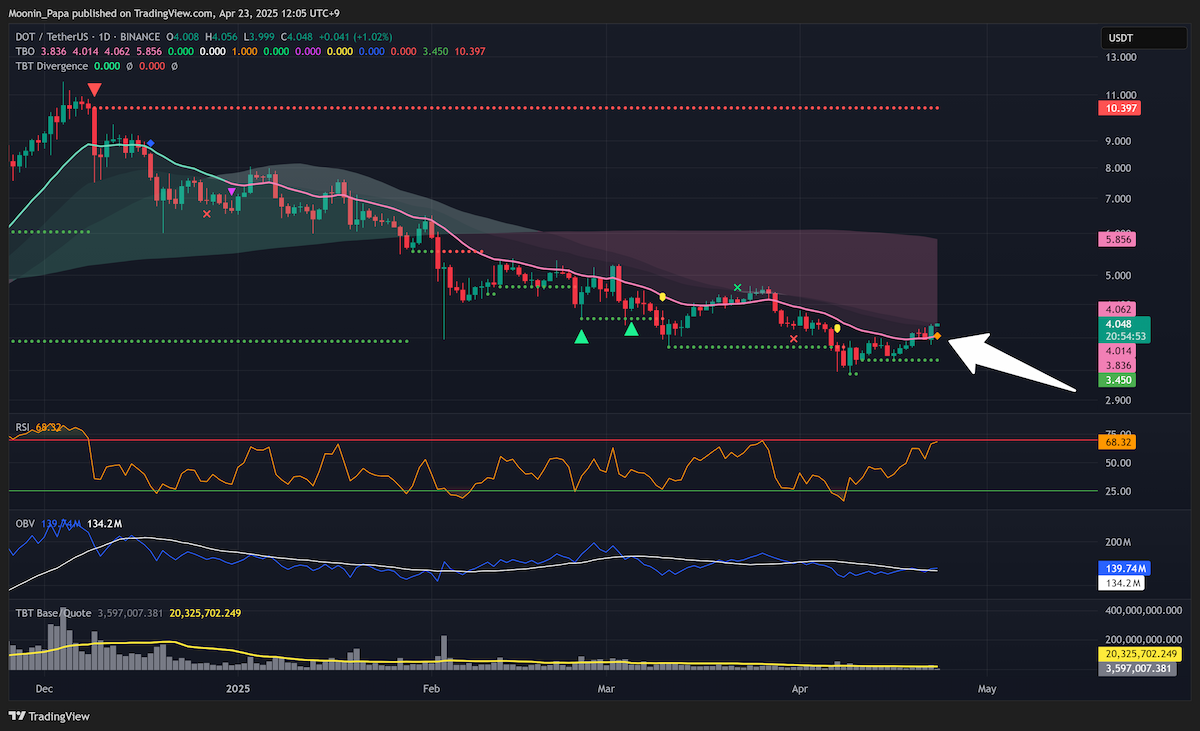Select the TBT Base / Quote legend label
This screenshot has width=1200, height=731.
(54, 612)
